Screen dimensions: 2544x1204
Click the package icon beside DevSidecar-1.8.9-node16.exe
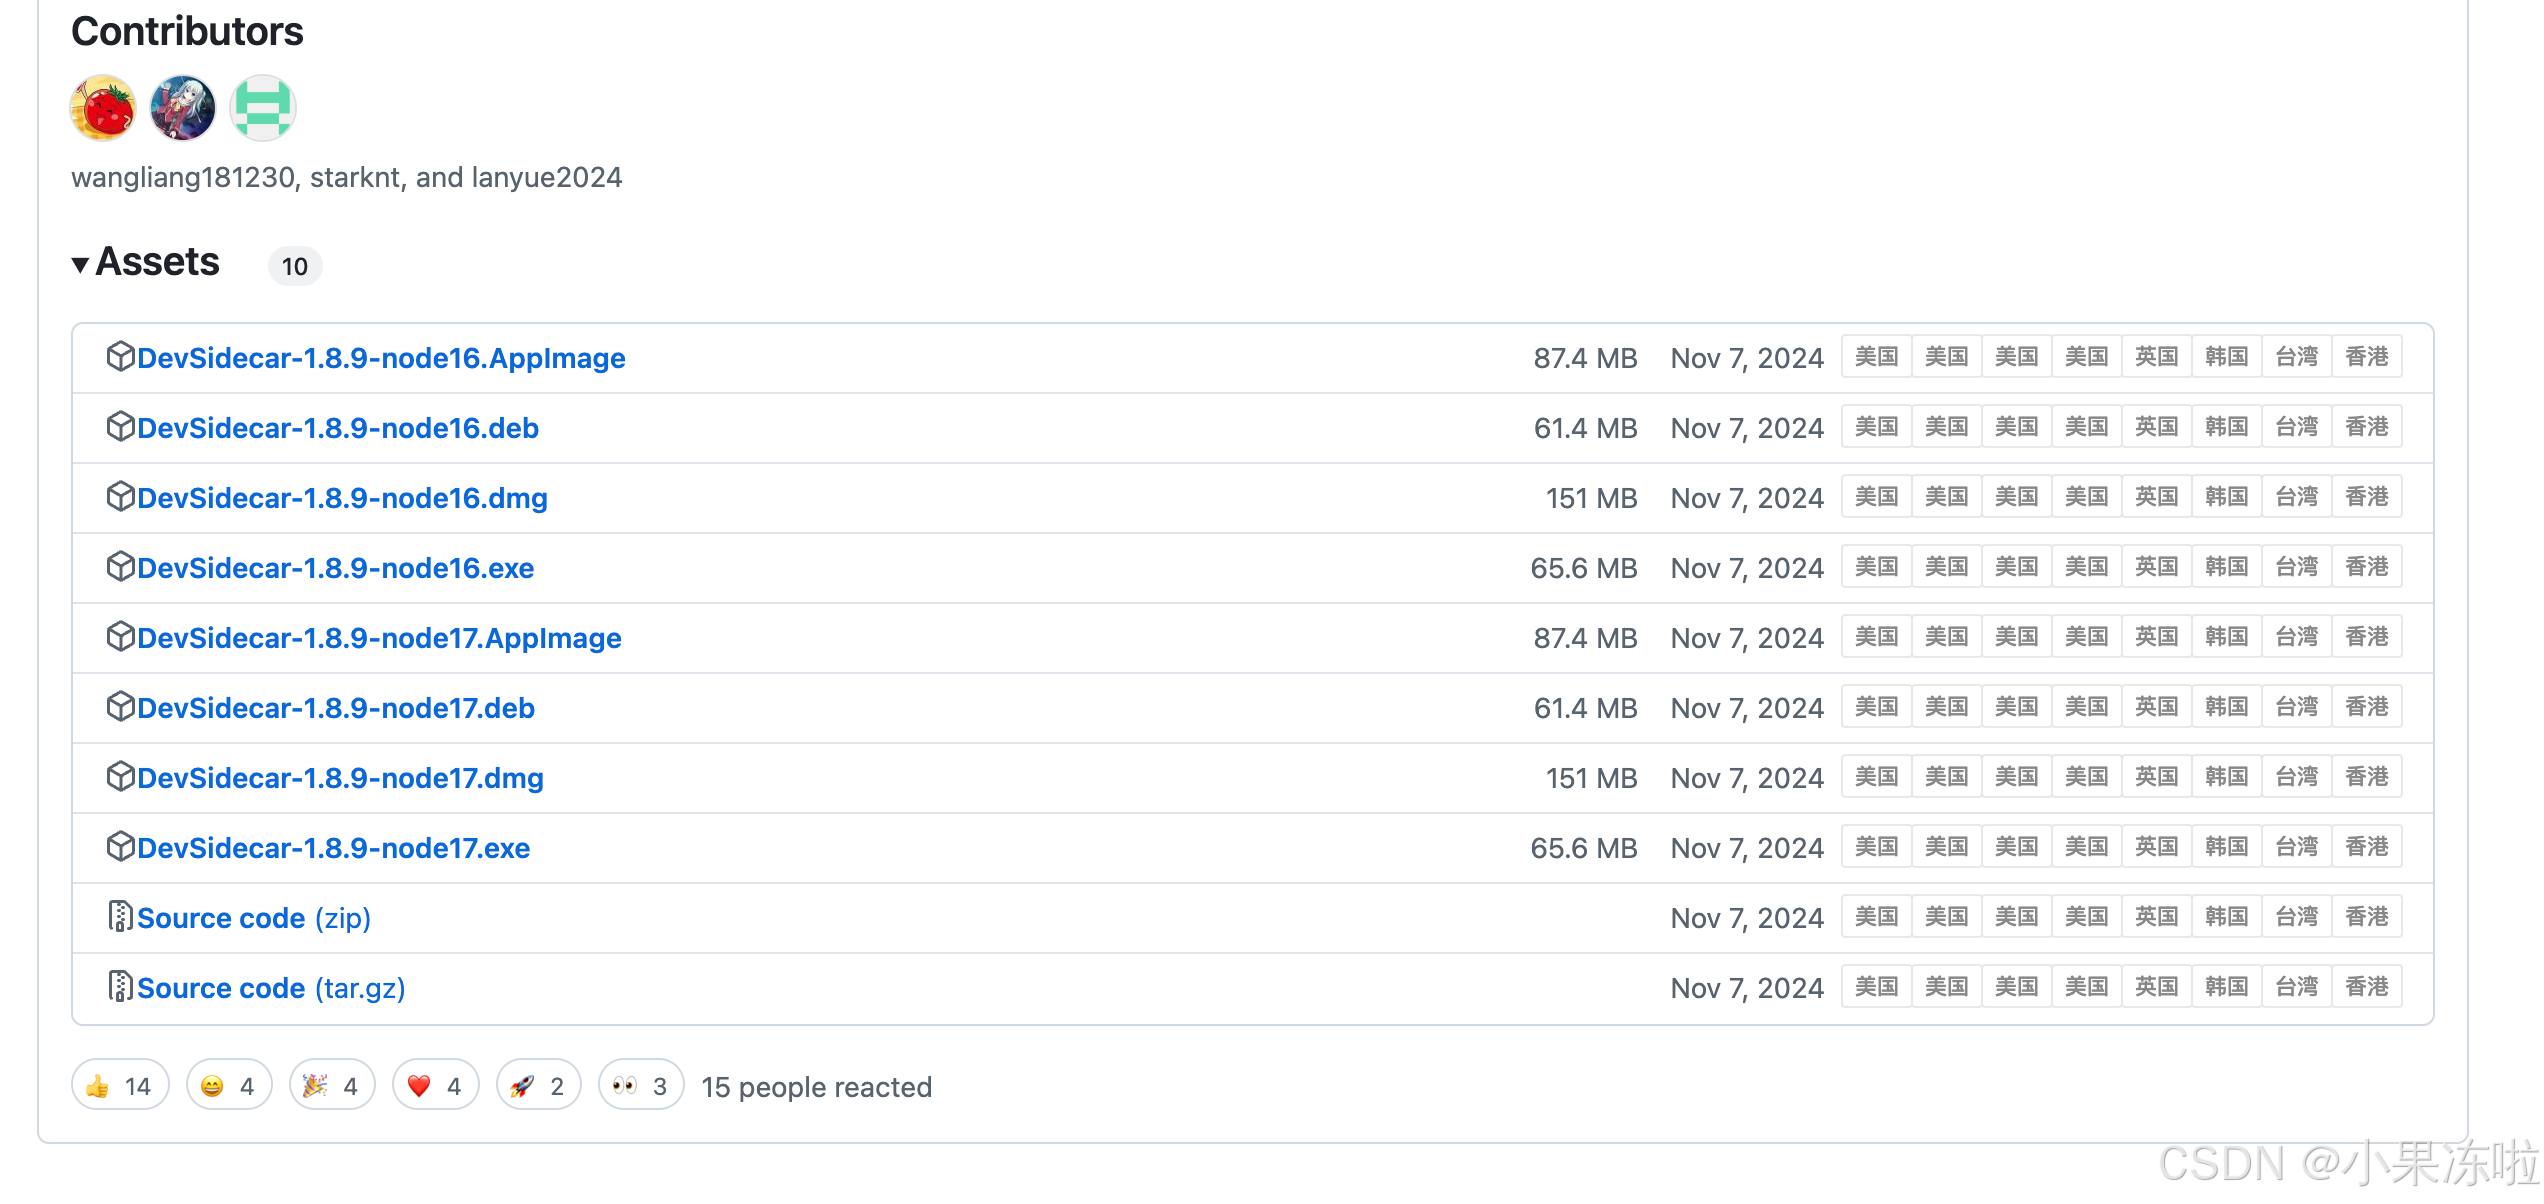pos(120,566)
